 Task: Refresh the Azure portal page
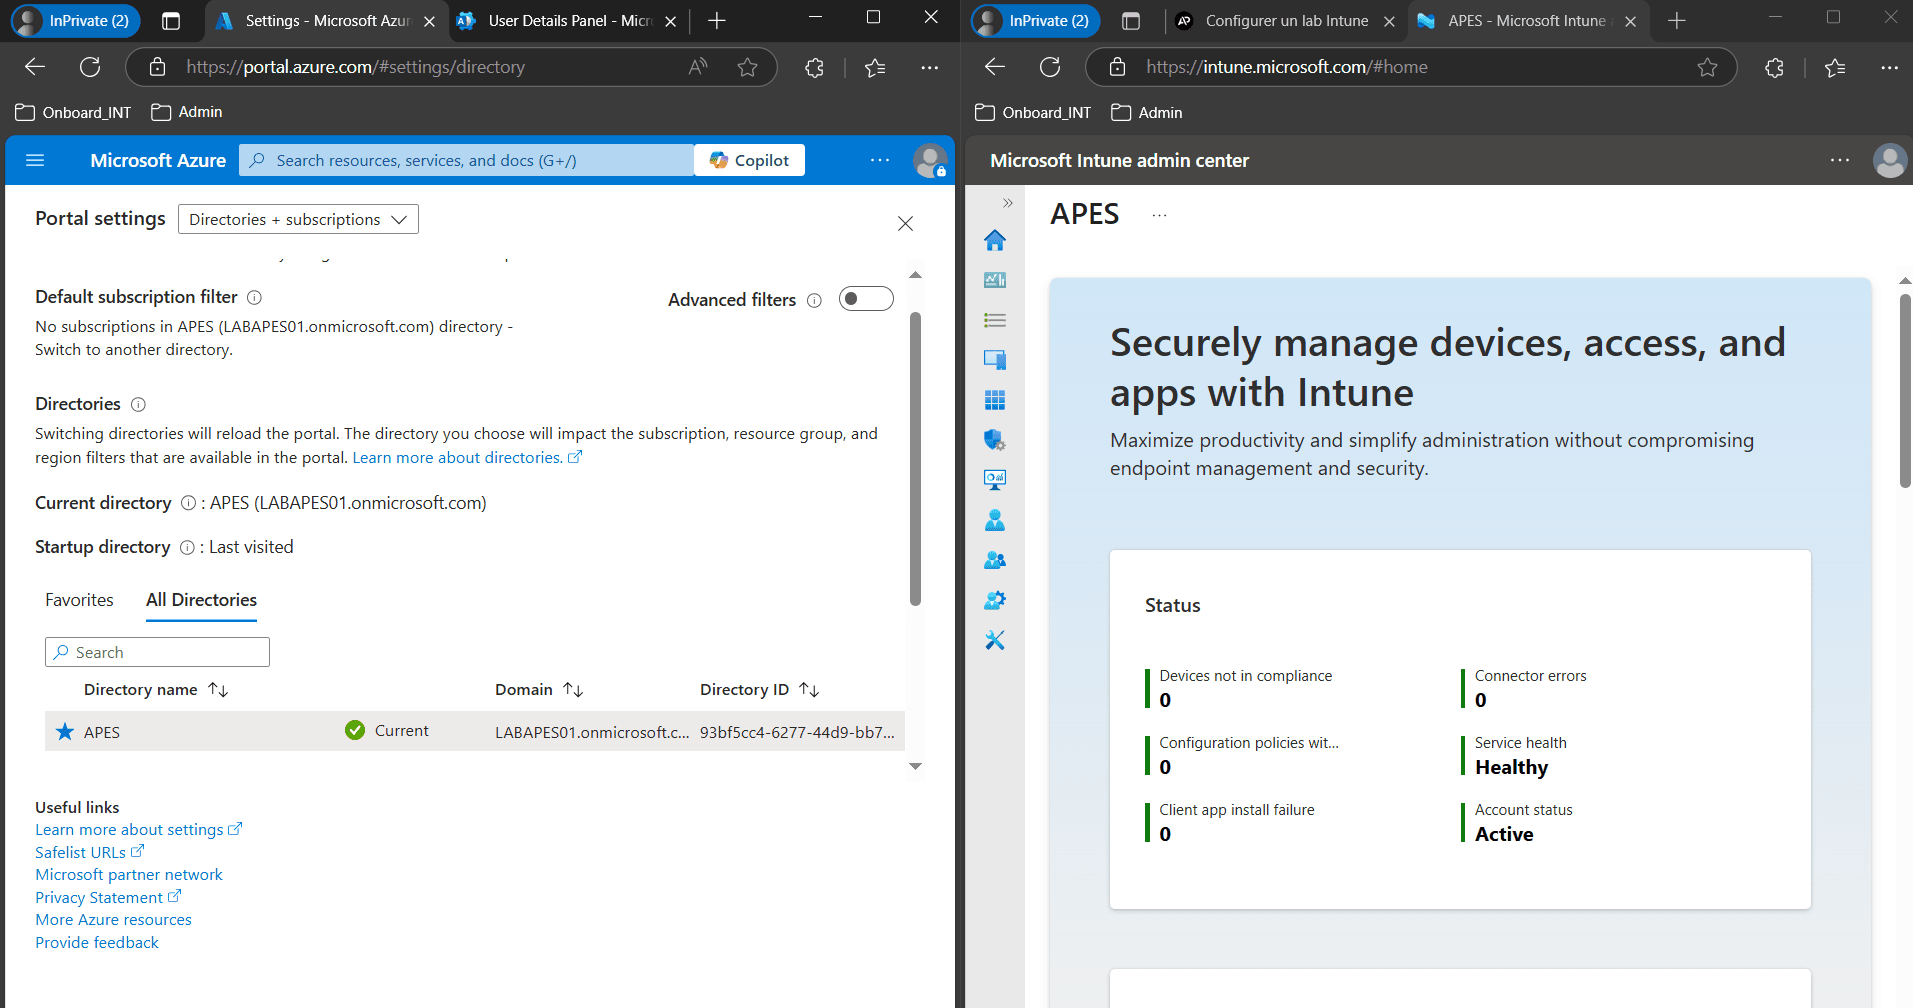(90, 67)
